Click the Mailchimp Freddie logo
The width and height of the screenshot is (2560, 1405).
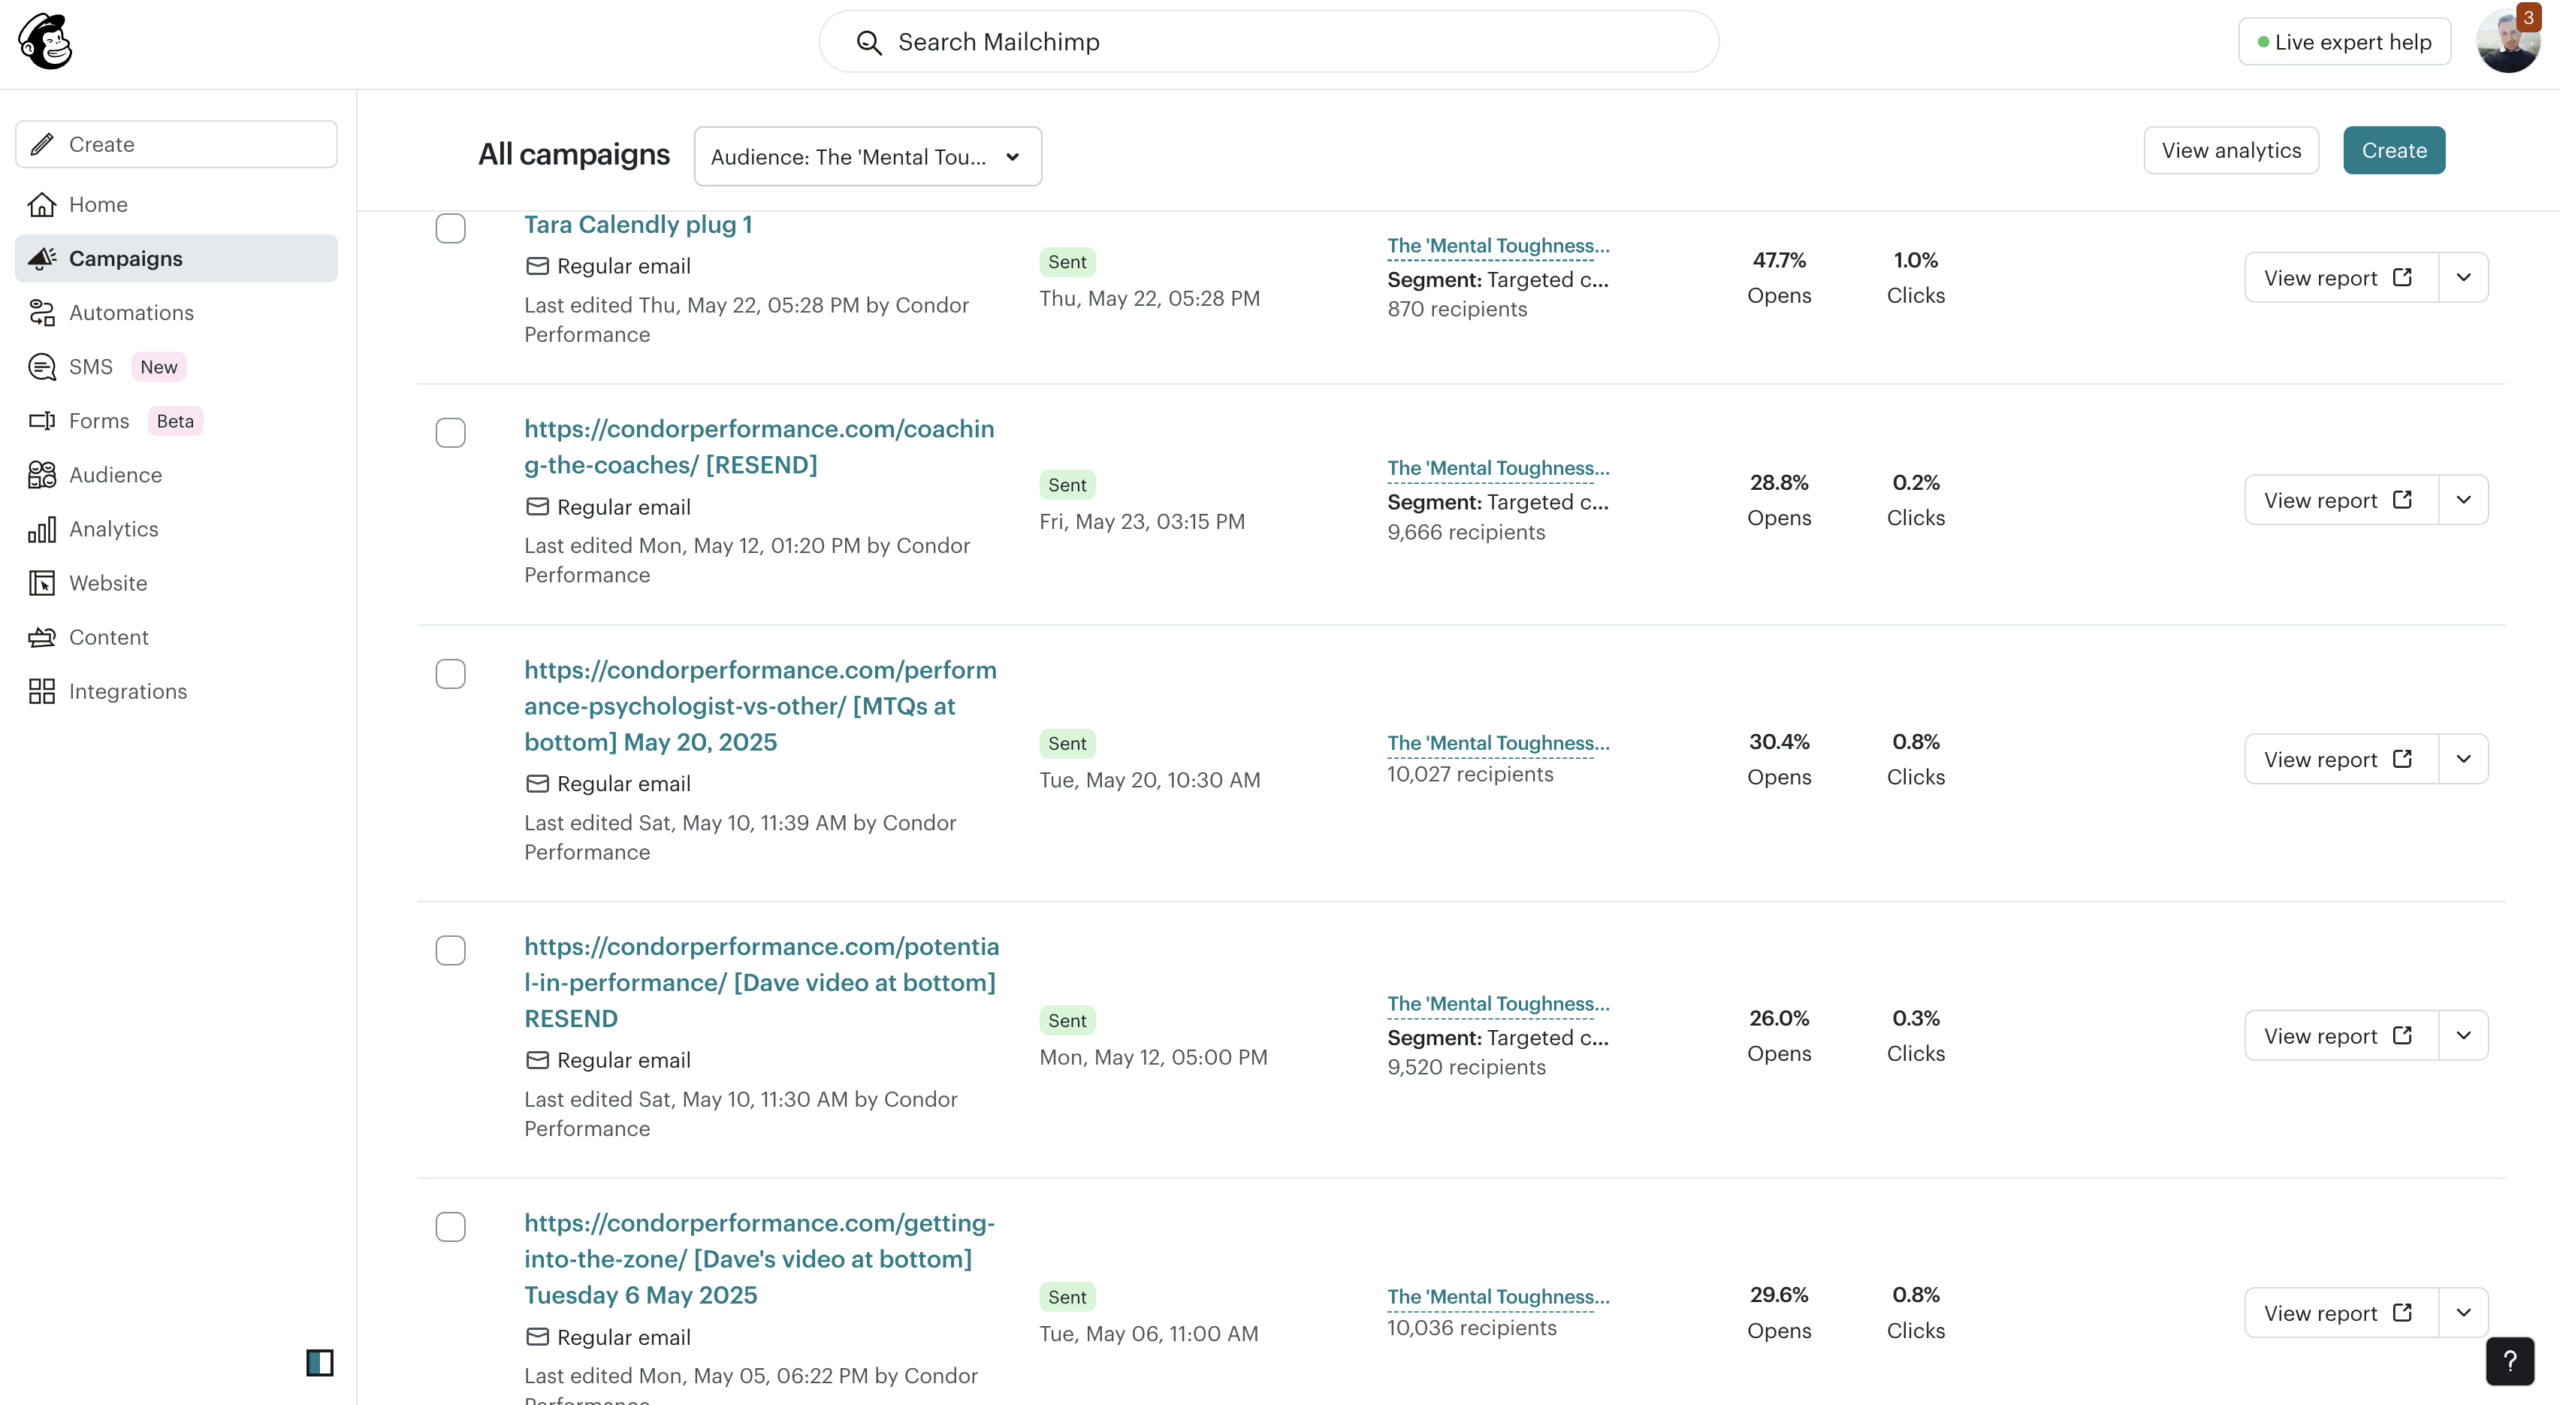(x=45, y=42)
